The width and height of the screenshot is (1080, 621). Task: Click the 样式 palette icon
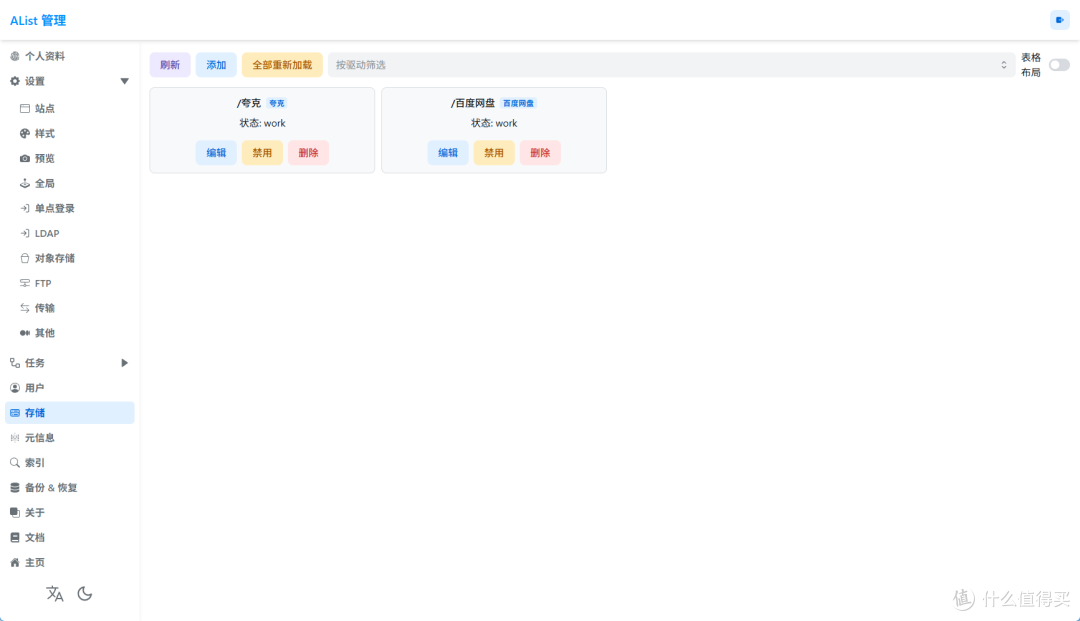[25, 134]
